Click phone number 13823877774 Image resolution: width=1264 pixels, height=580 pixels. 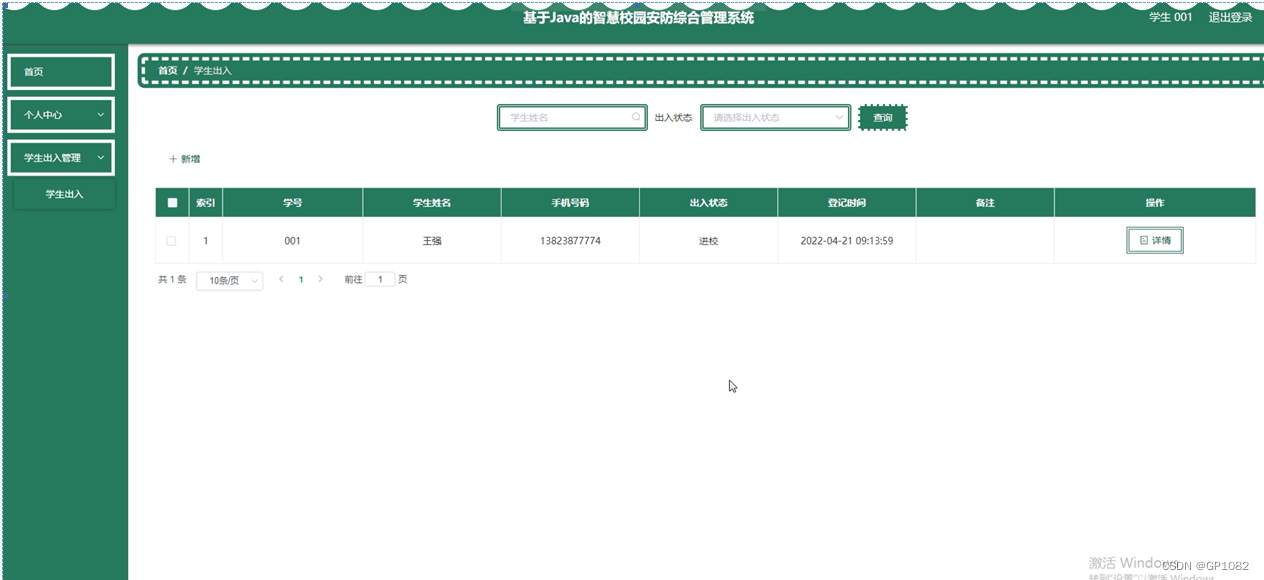pyautogui.click(x=570, y=241)
